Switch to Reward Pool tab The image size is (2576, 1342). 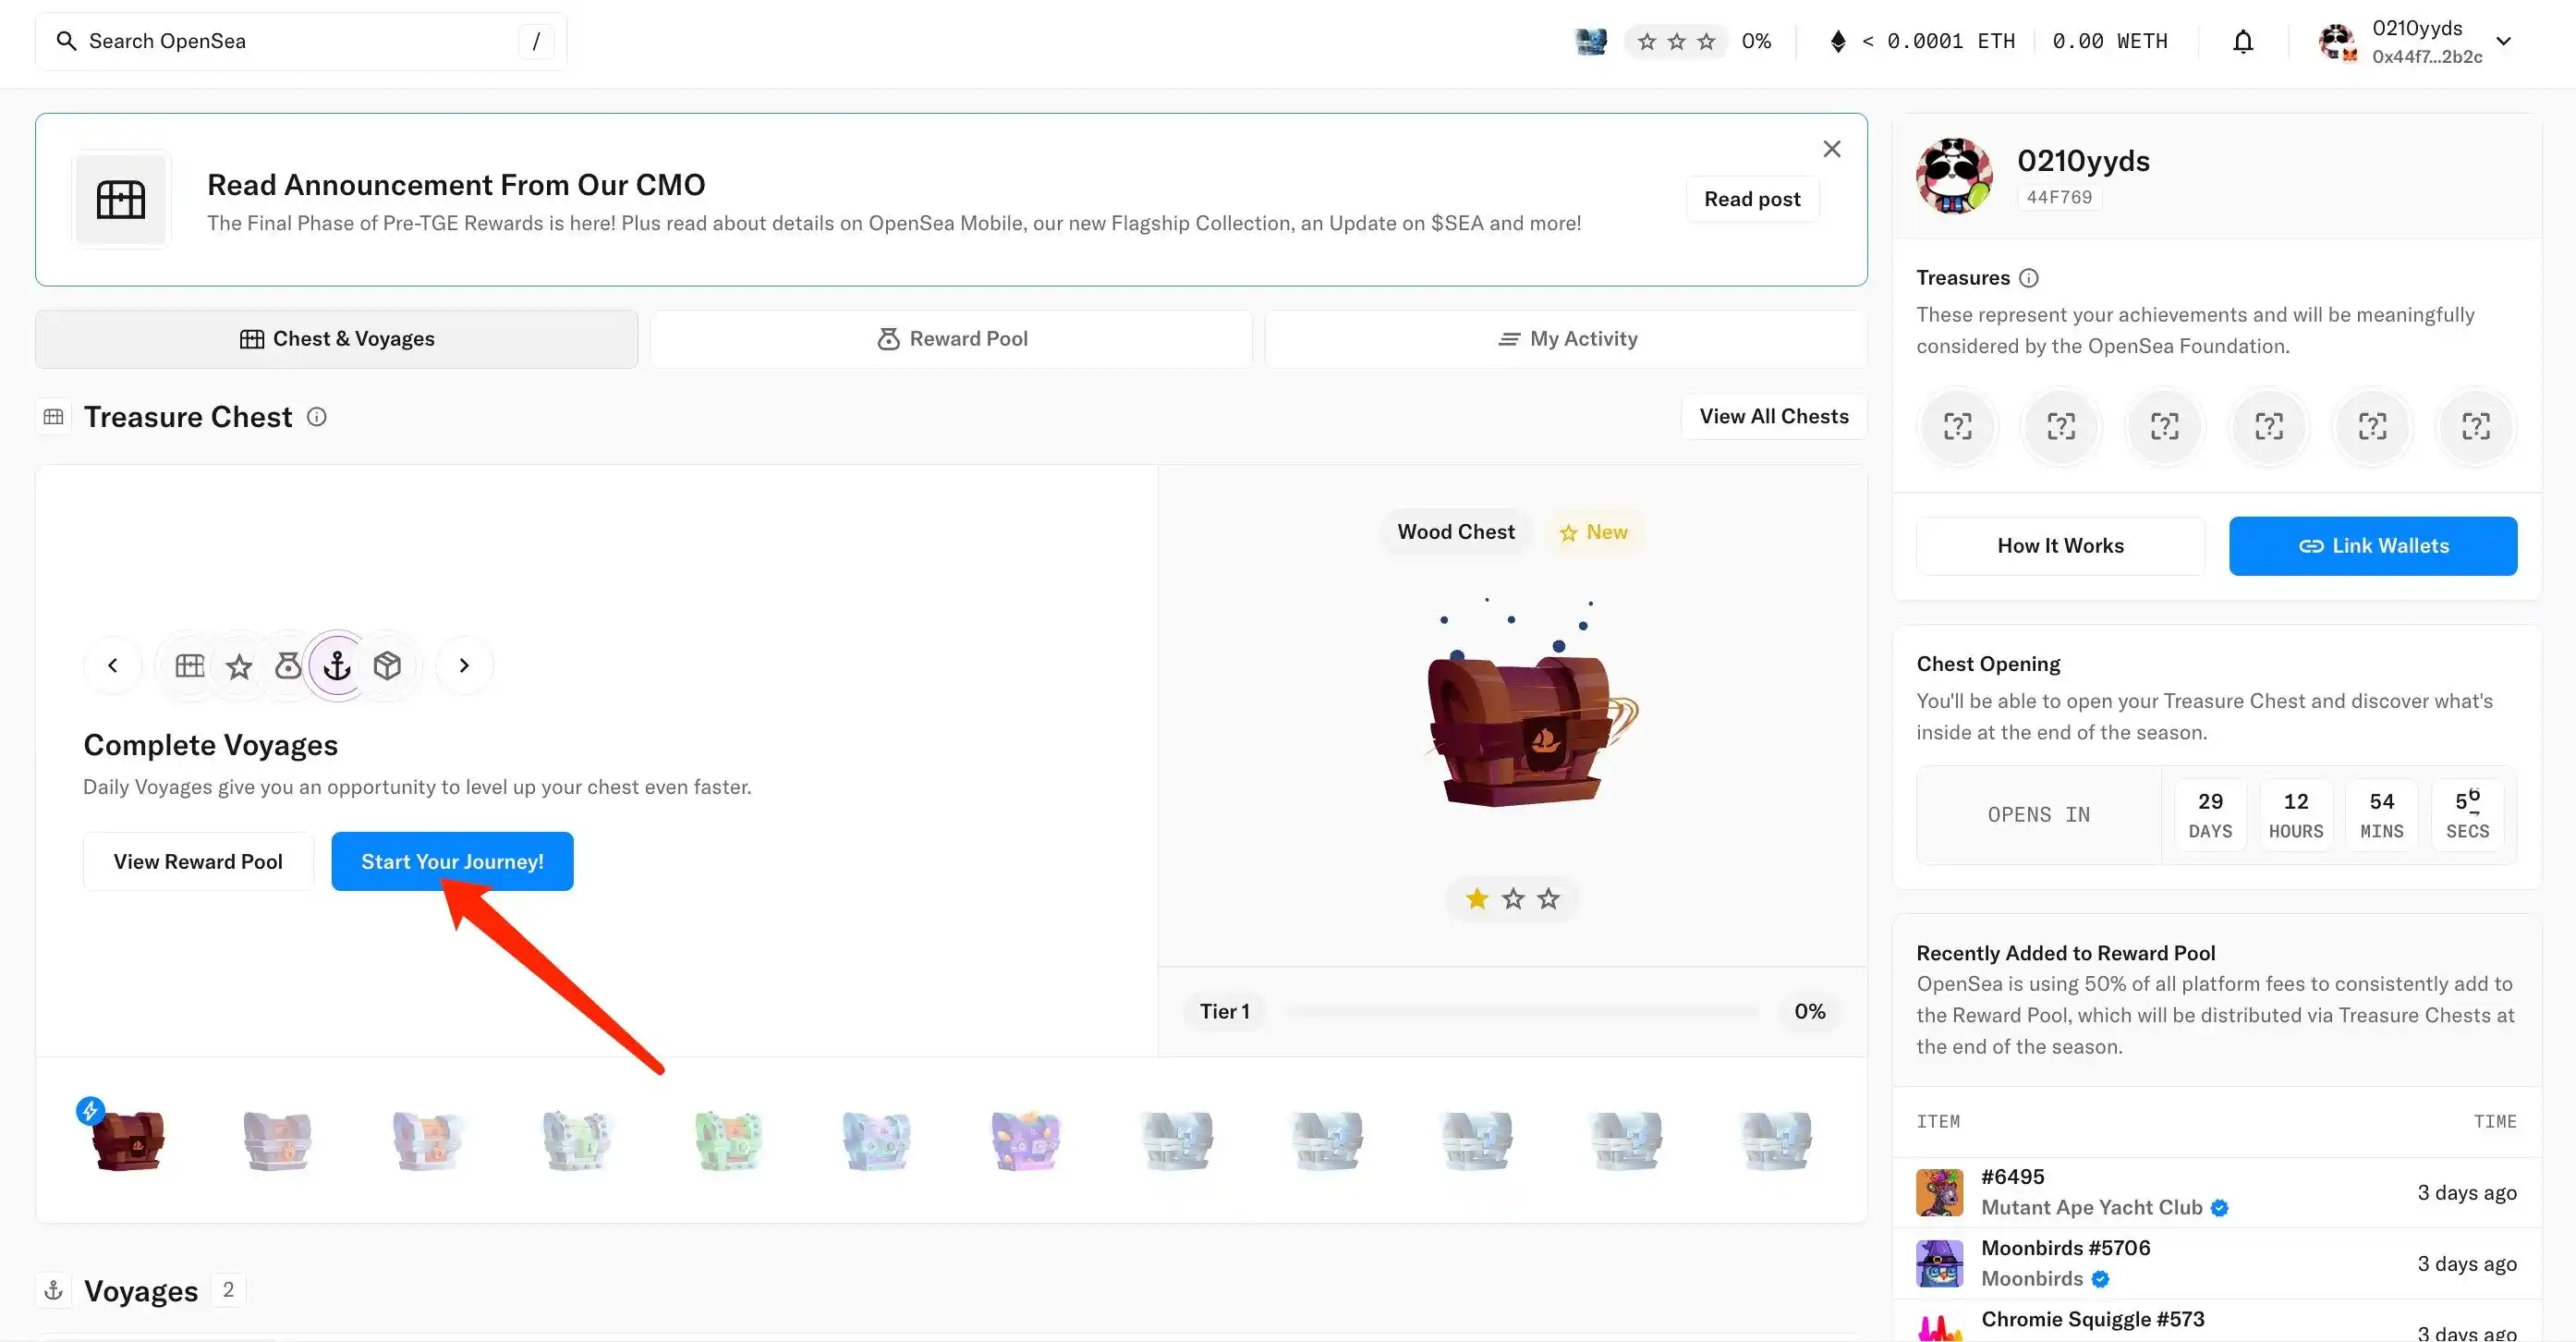(x=951, y=339)
